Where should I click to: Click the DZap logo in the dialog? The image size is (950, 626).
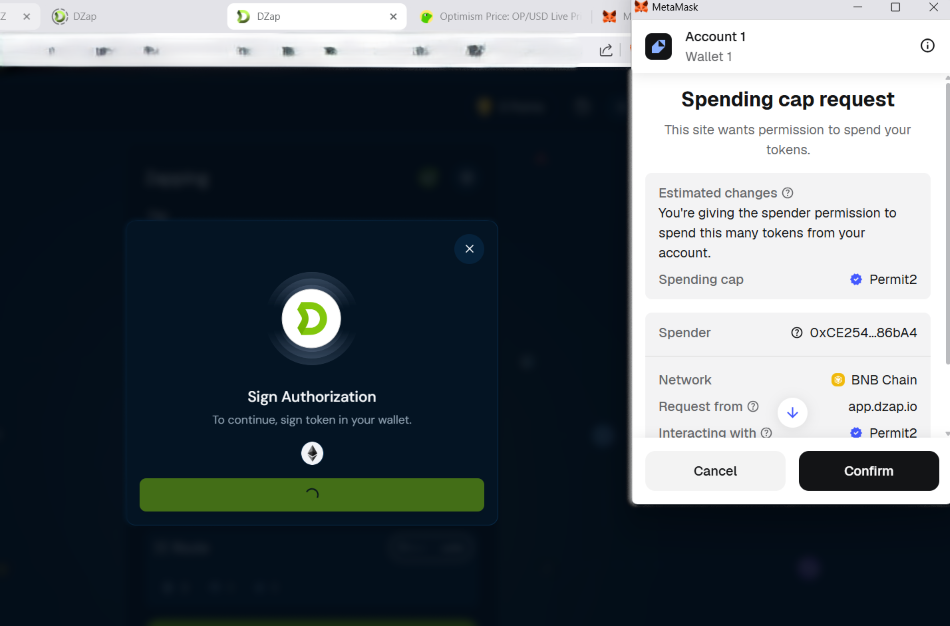311,319
